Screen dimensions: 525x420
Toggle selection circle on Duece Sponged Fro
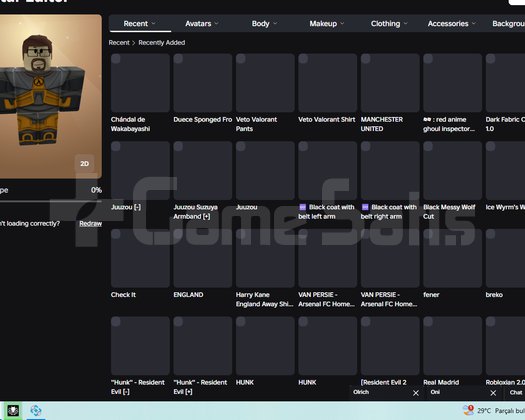click(x=178, y=59)
